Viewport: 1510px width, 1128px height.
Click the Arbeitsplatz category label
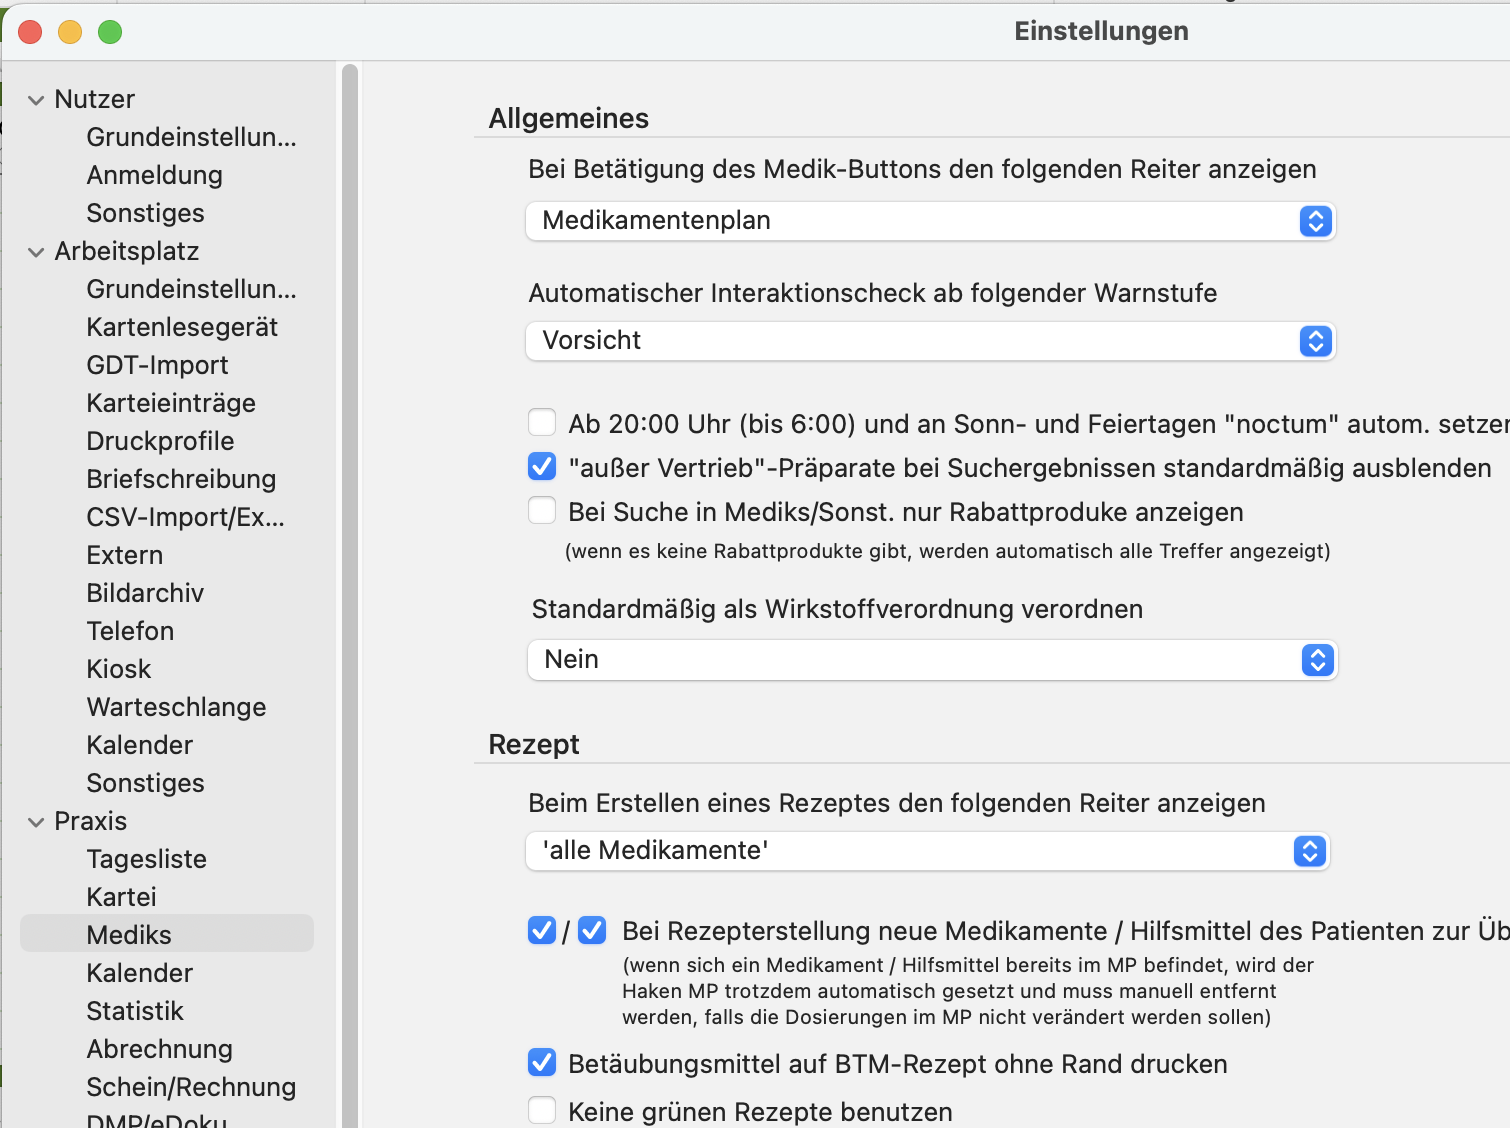pyautogui.click(x=126, y=251)
